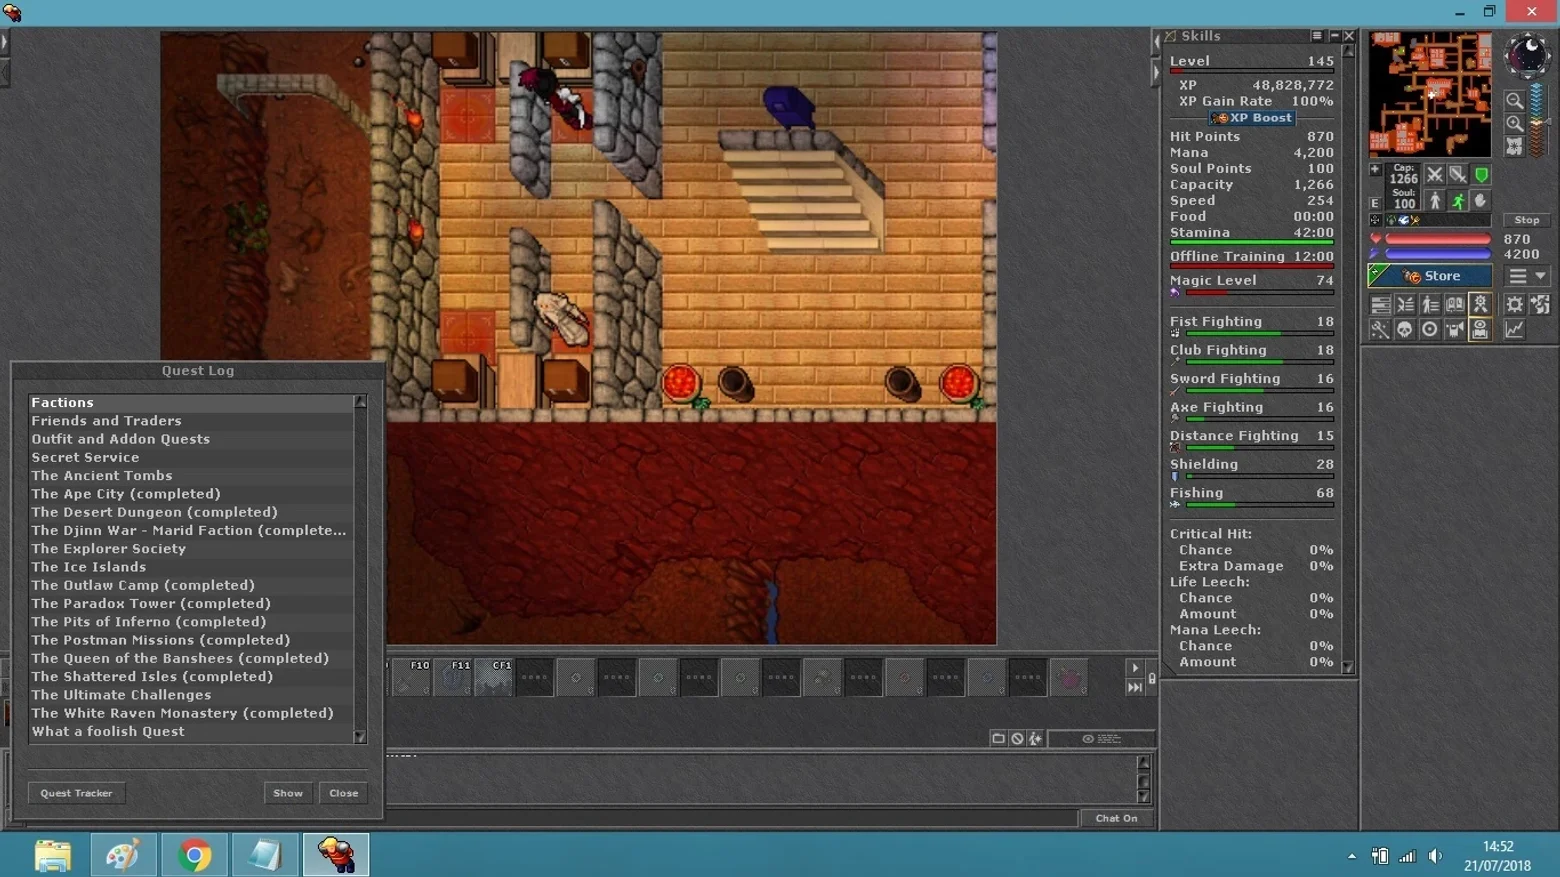Image resolution: width=1560 pixels, height=877 pixels.
Task: Select the Secret Service quest line
Action: [x=191, y=457]
